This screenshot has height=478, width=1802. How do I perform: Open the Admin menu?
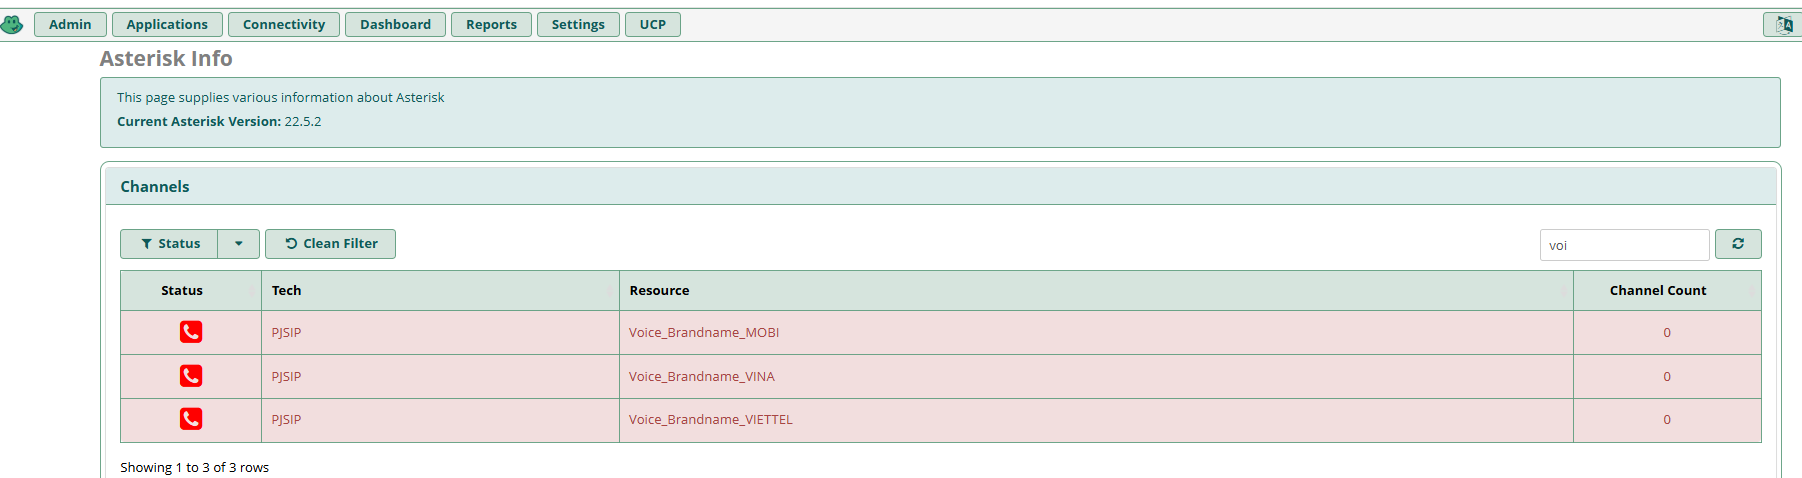pyautogui.click(x=70, y=24)
